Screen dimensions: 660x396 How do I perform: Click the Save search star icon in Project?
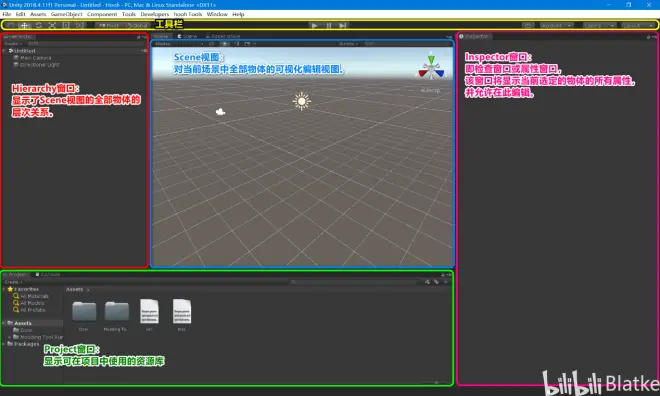click(445, 282)
